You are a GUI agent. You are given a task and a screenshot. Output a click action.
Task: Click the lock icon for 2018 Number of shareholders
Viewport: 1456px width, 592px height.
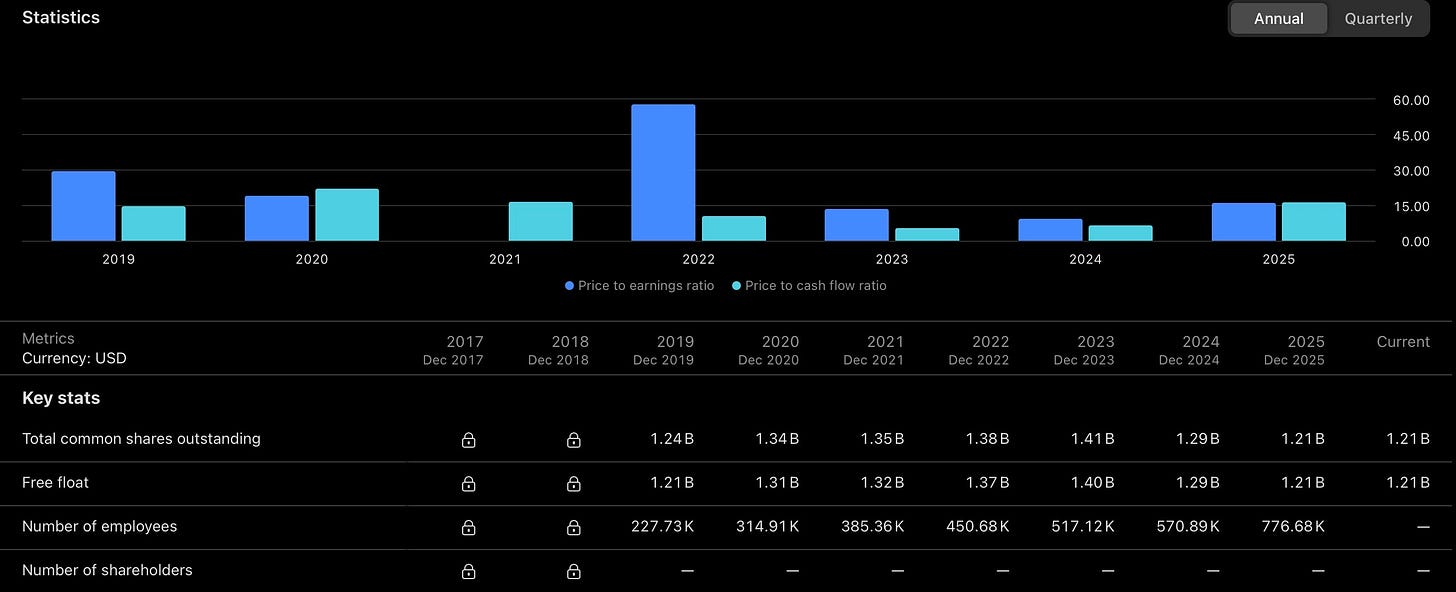573,571
